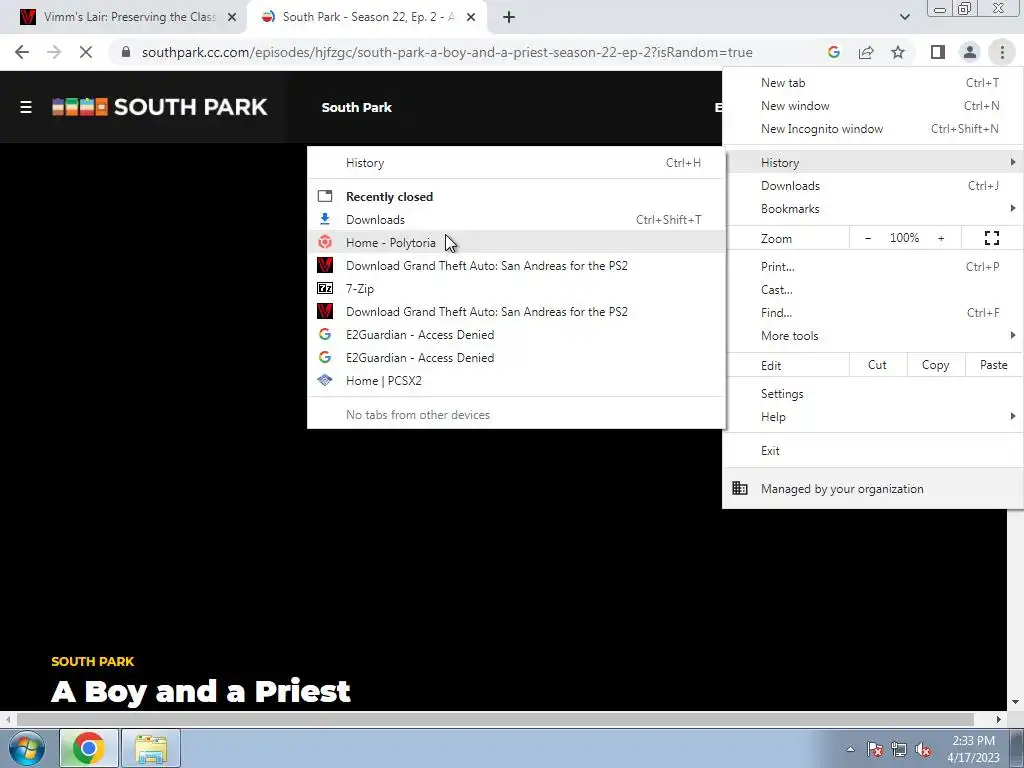Screen dimensions: 1024x768
Task: Click the South Park logo
Action: (x=159, y=107)
